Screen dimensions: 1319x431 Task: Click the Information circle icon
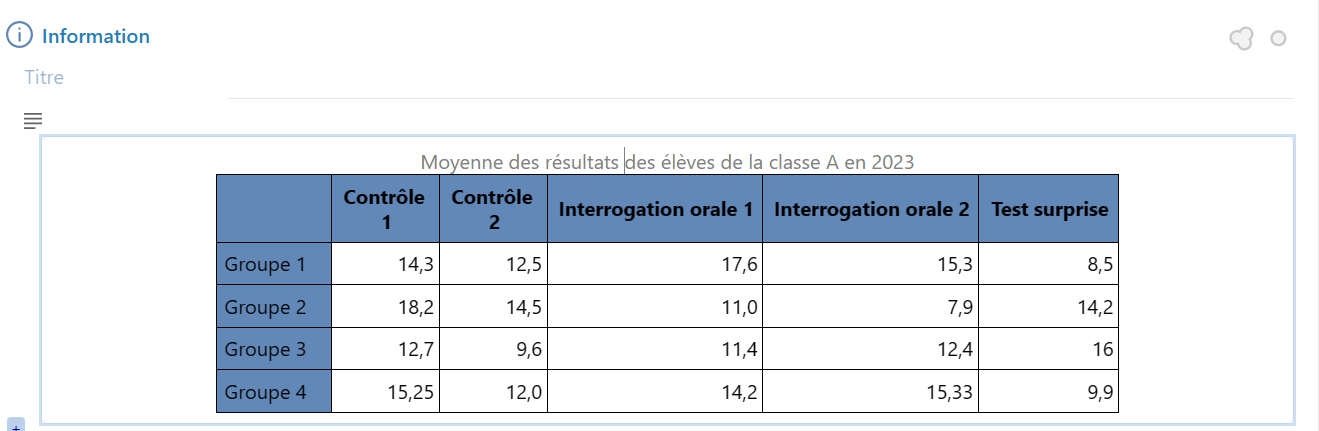point(19,36)
